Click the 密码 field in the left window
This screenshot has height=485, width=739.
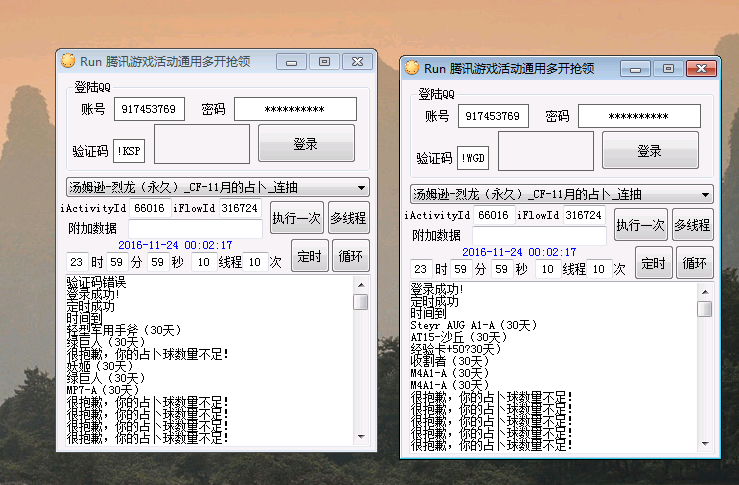[296, 109]
